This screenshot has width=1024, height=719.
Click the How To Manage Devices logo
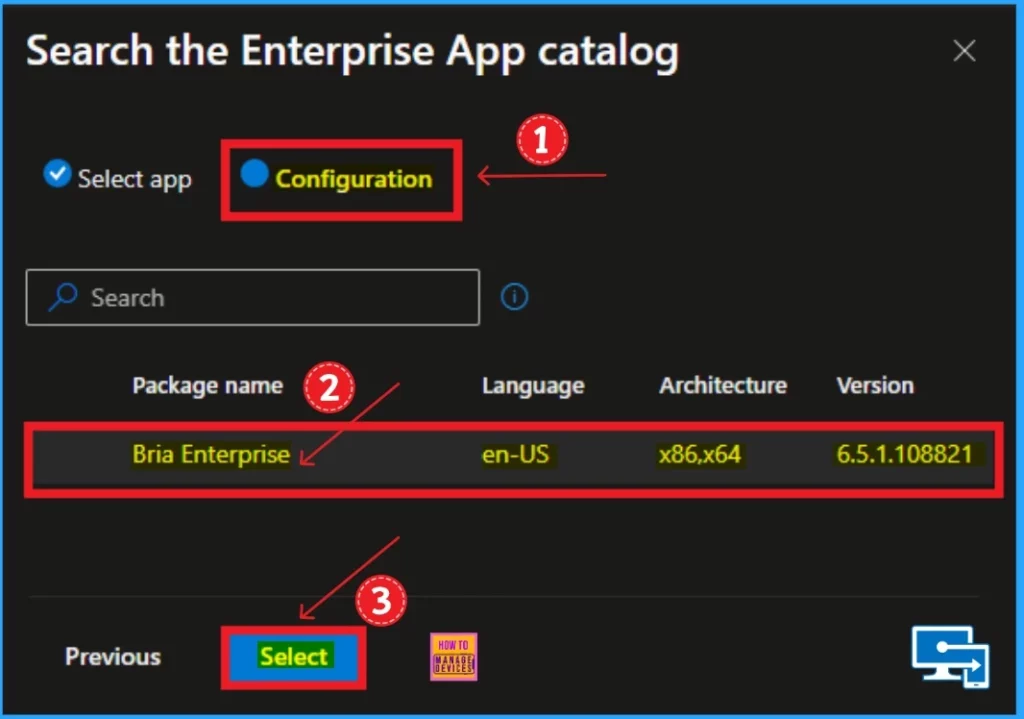[x=453, y=657]
